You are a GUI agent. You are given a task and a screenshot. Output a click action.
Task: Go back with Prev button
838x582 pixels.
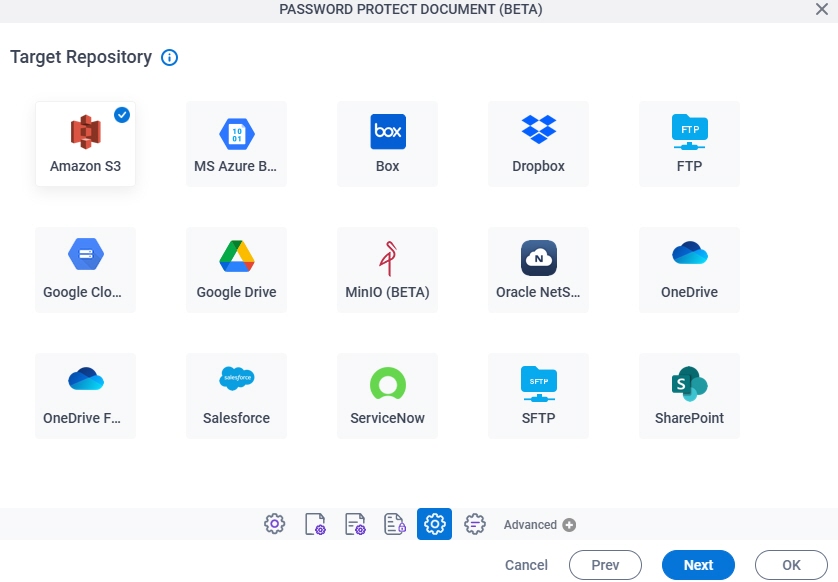[x=606, y=565]
